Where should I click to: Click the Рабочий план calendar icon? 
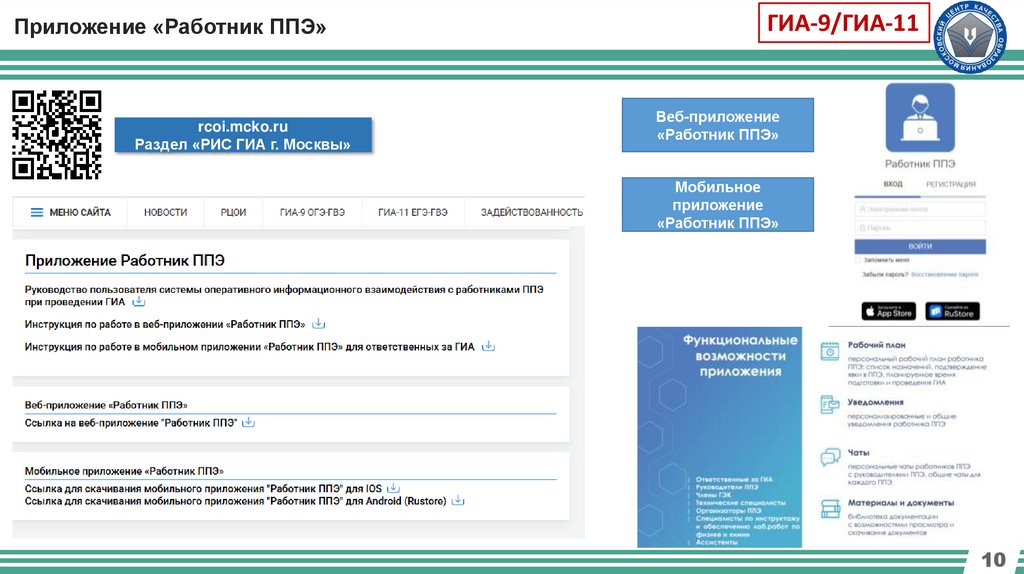pos(830,351)
